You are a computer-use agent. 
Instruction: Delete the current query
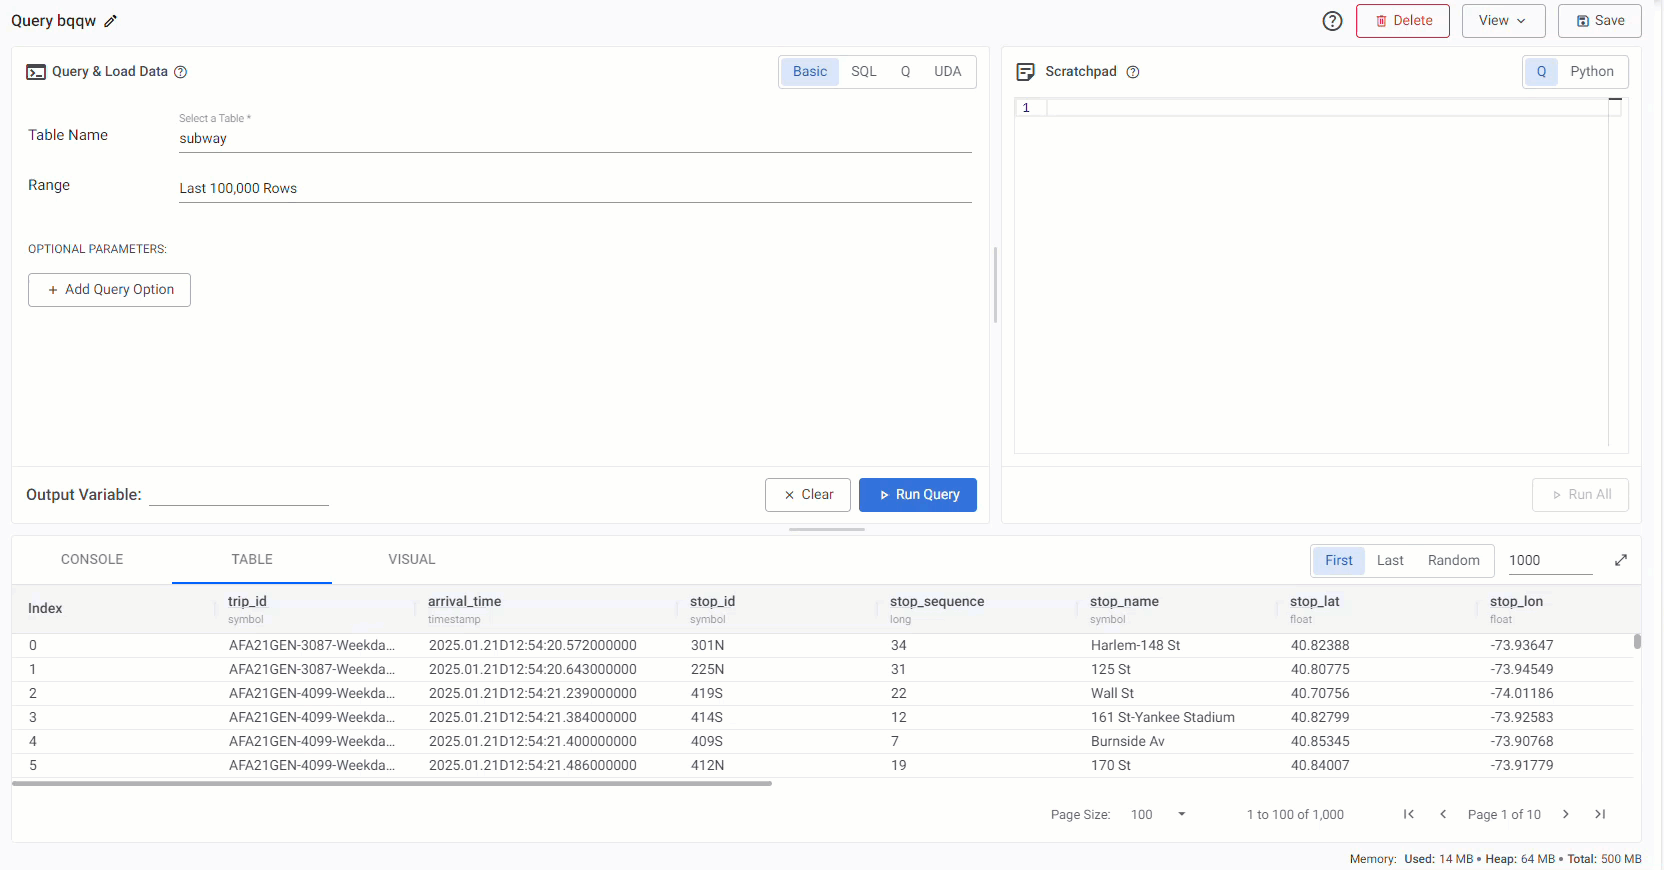[x=1402, y=21]
